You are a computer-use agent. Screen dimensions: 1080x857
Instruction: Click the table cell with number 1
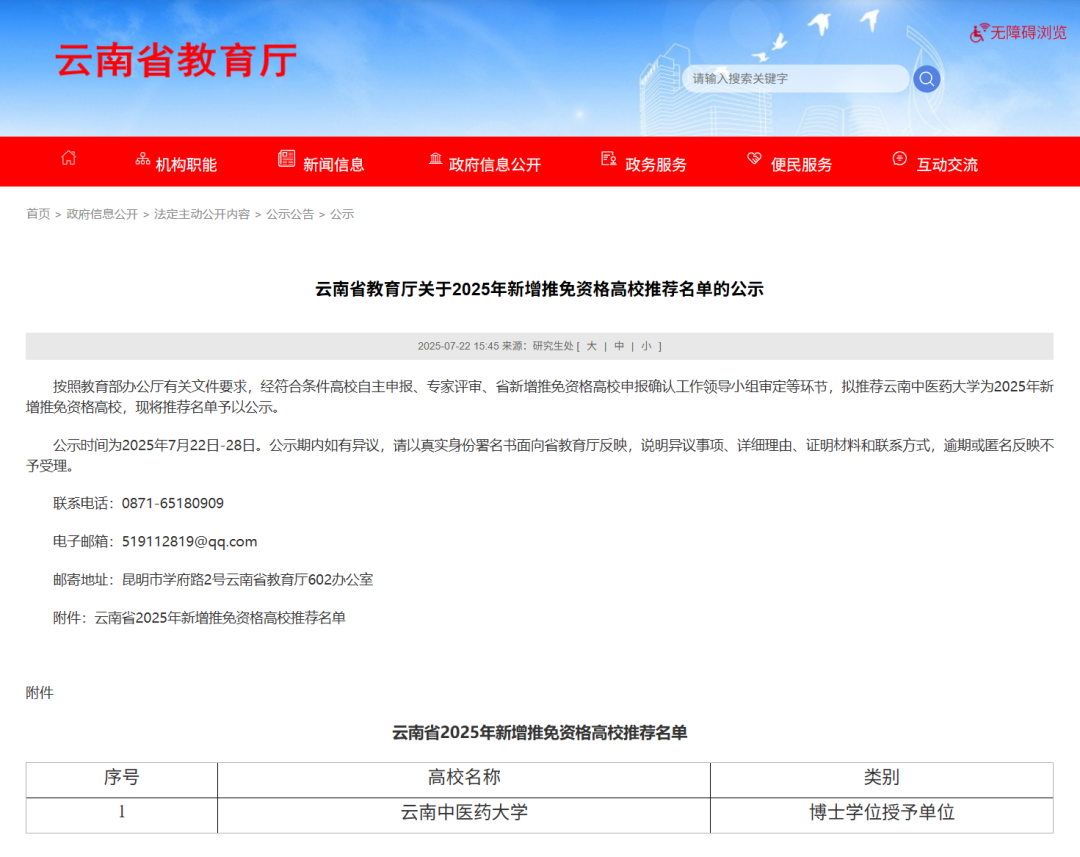pos(122,814)
